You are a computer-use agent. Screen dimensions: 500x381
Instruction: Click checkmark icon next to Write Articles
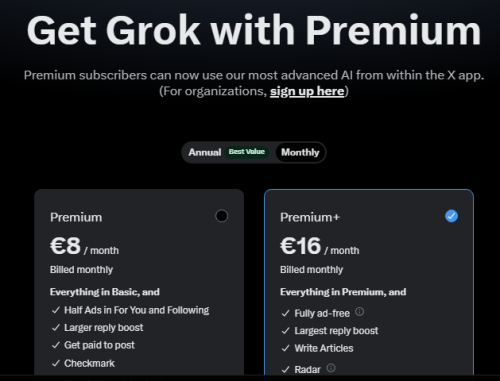[286, 348]
